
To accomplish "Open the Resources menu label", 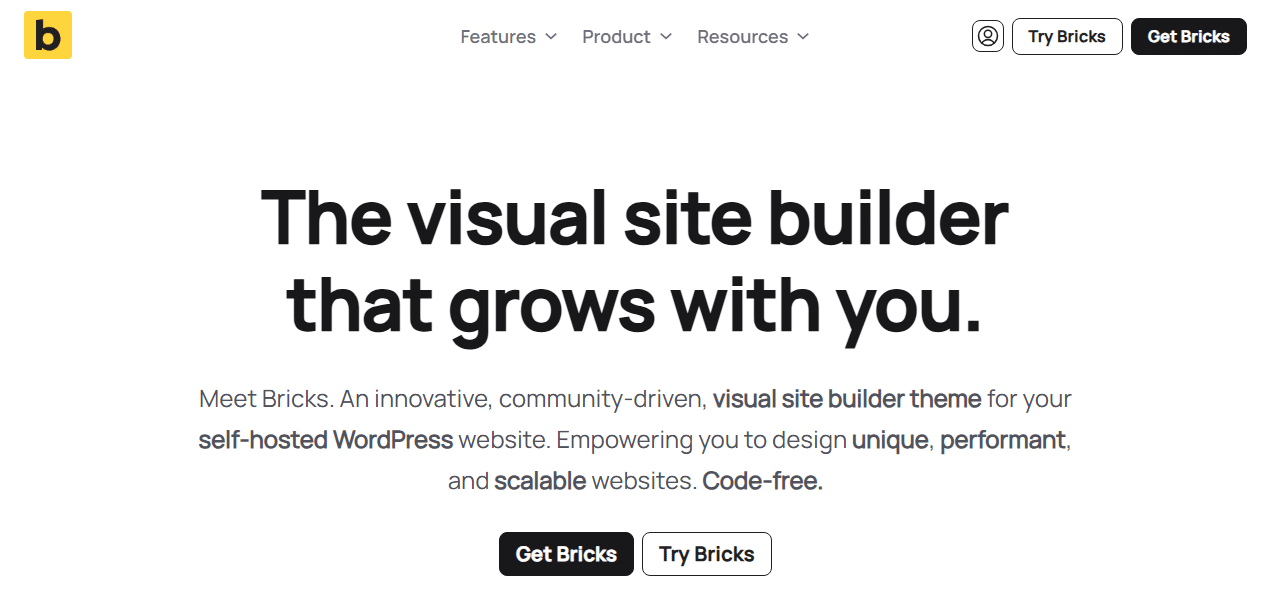I will (742, 37).
